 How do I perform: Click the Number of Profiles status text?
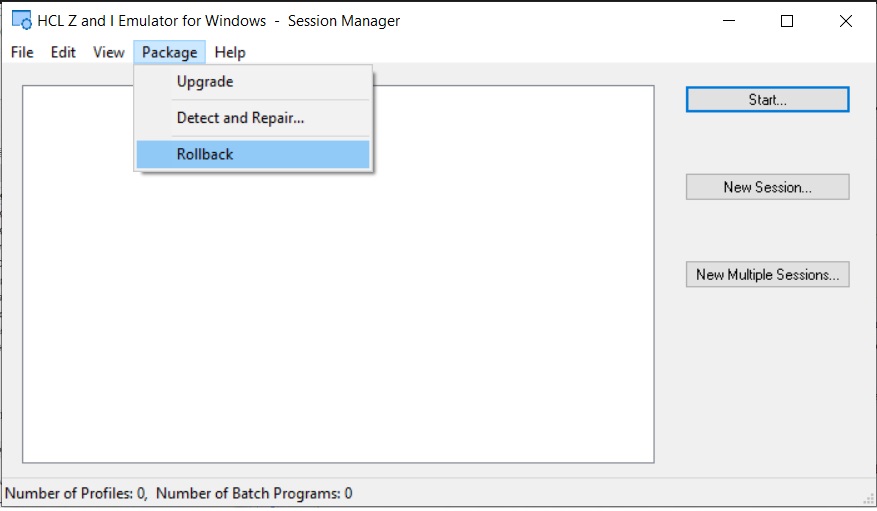[x=77, y=493]
